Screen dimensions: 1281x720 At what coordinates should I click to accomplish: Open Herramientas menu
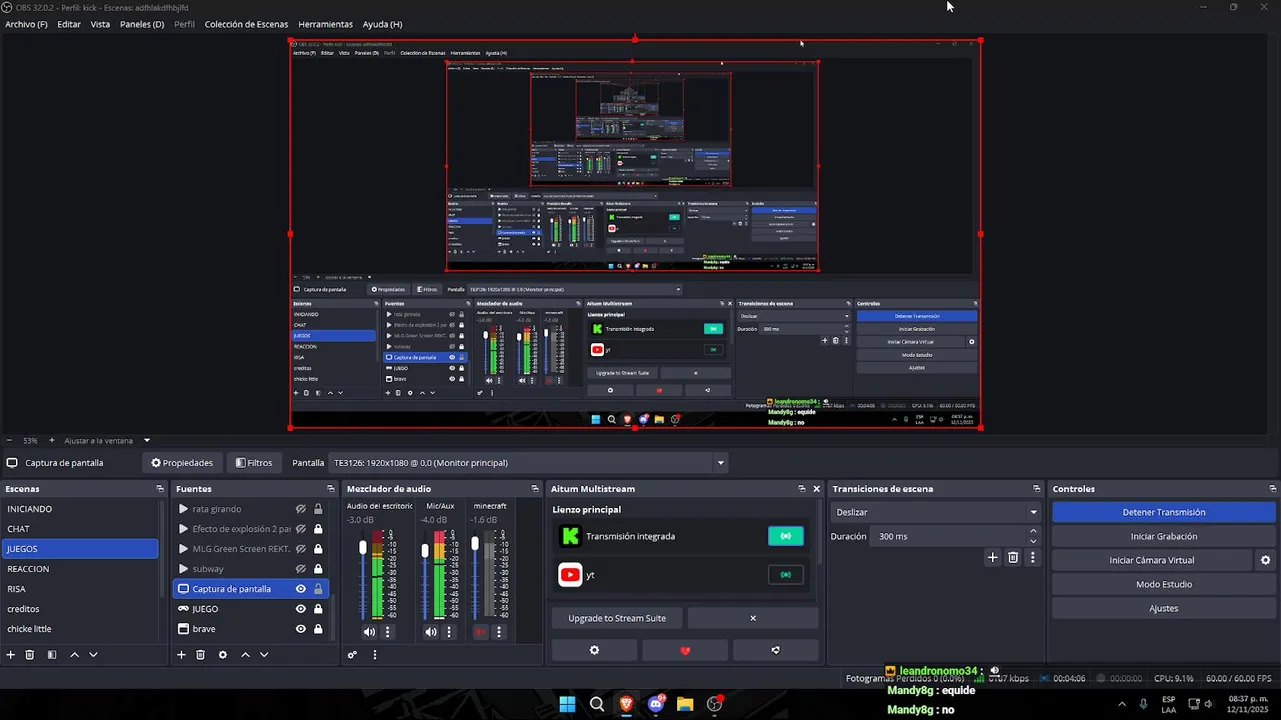325,24
